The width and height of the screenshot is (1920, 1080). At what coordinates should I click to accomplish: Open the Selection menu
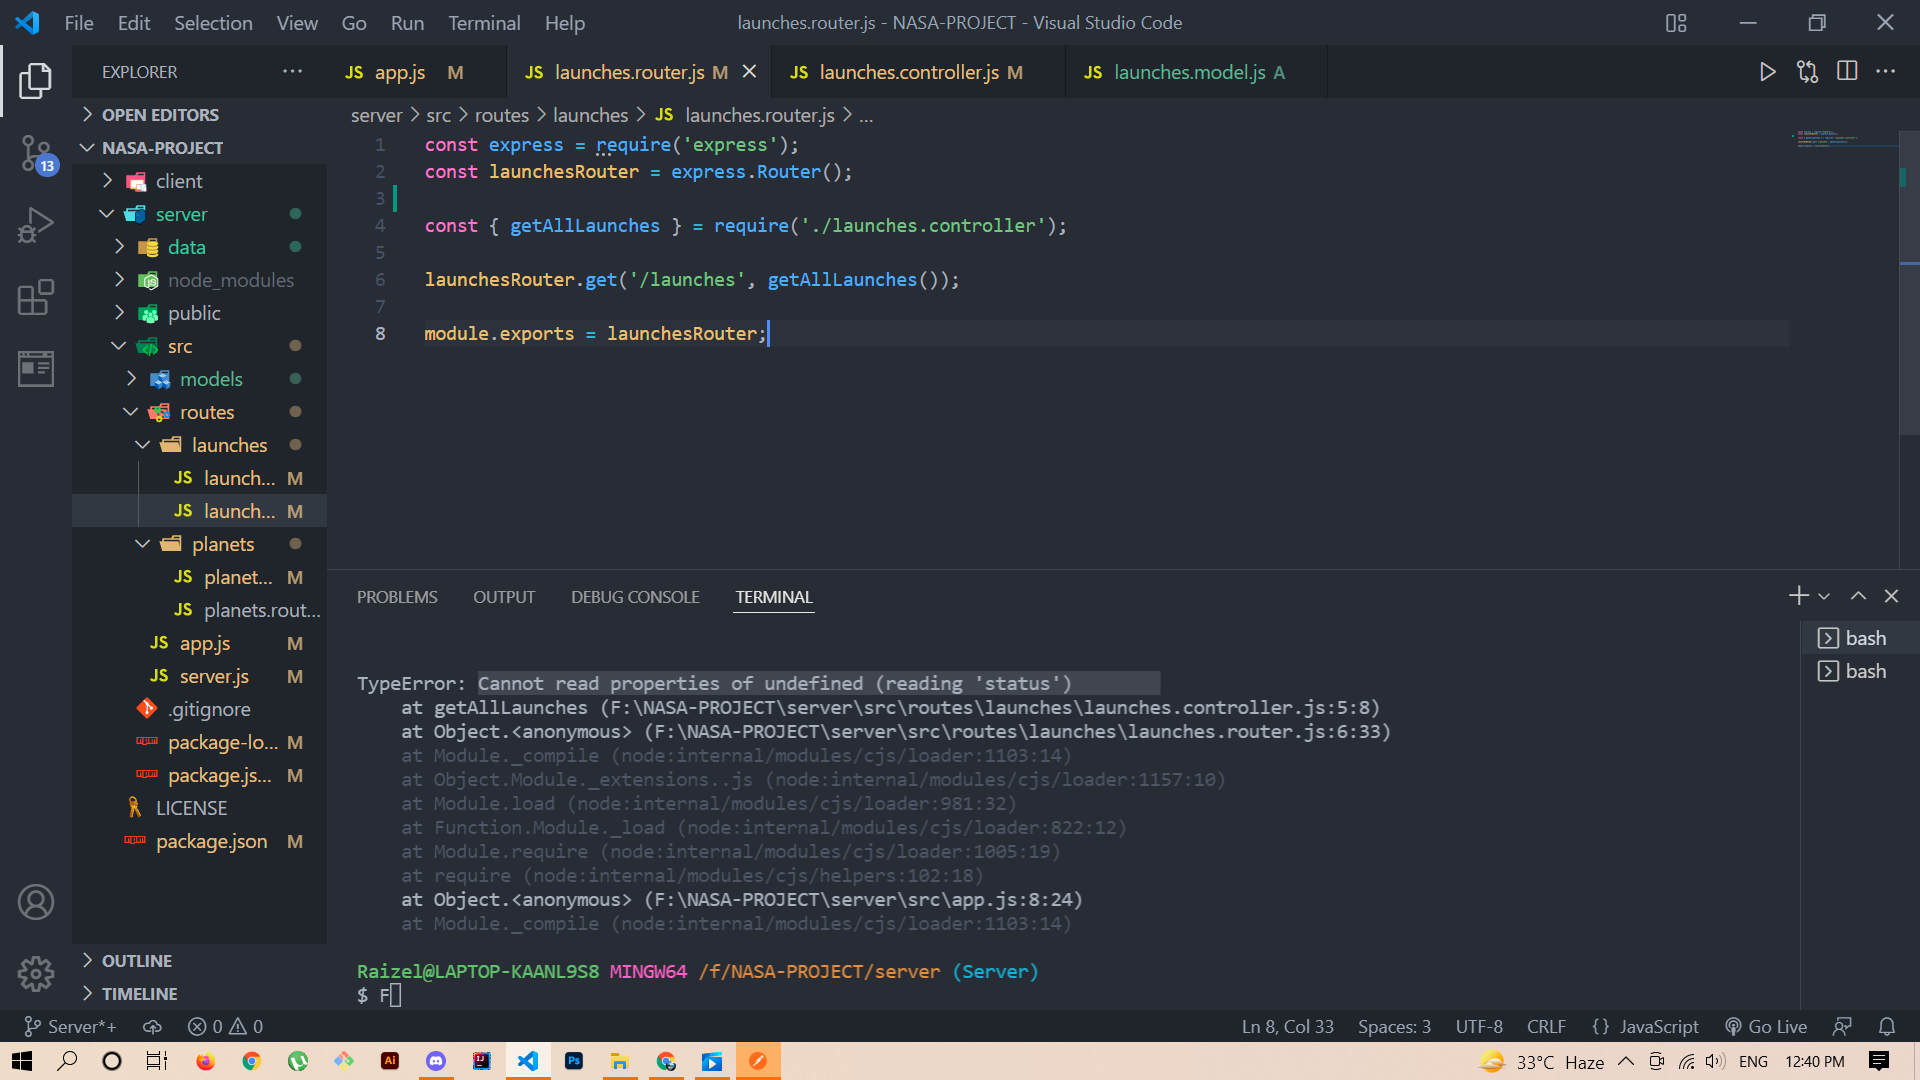point(213,23)
